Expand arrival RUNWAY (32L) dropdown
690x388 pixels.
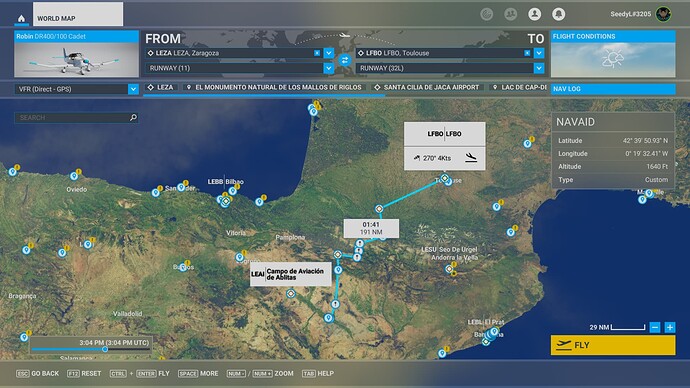pyautogui.click(x=539, y=68)
